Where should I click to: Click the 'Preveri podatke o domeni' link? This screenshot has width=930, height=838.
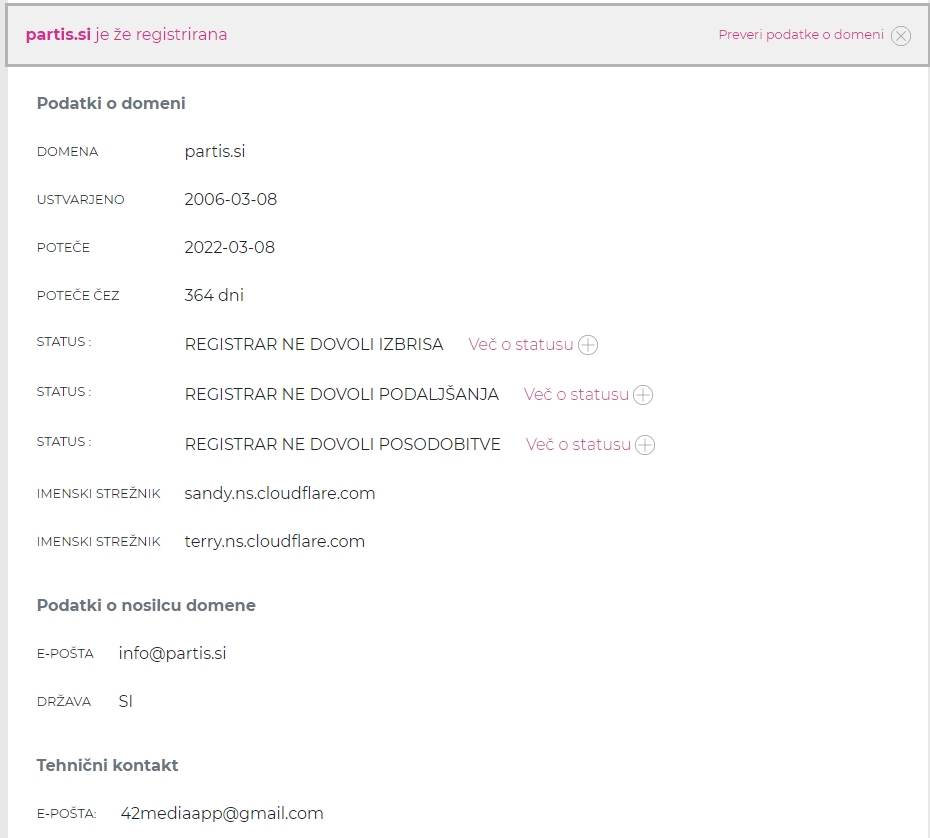[x=801, y=35]
